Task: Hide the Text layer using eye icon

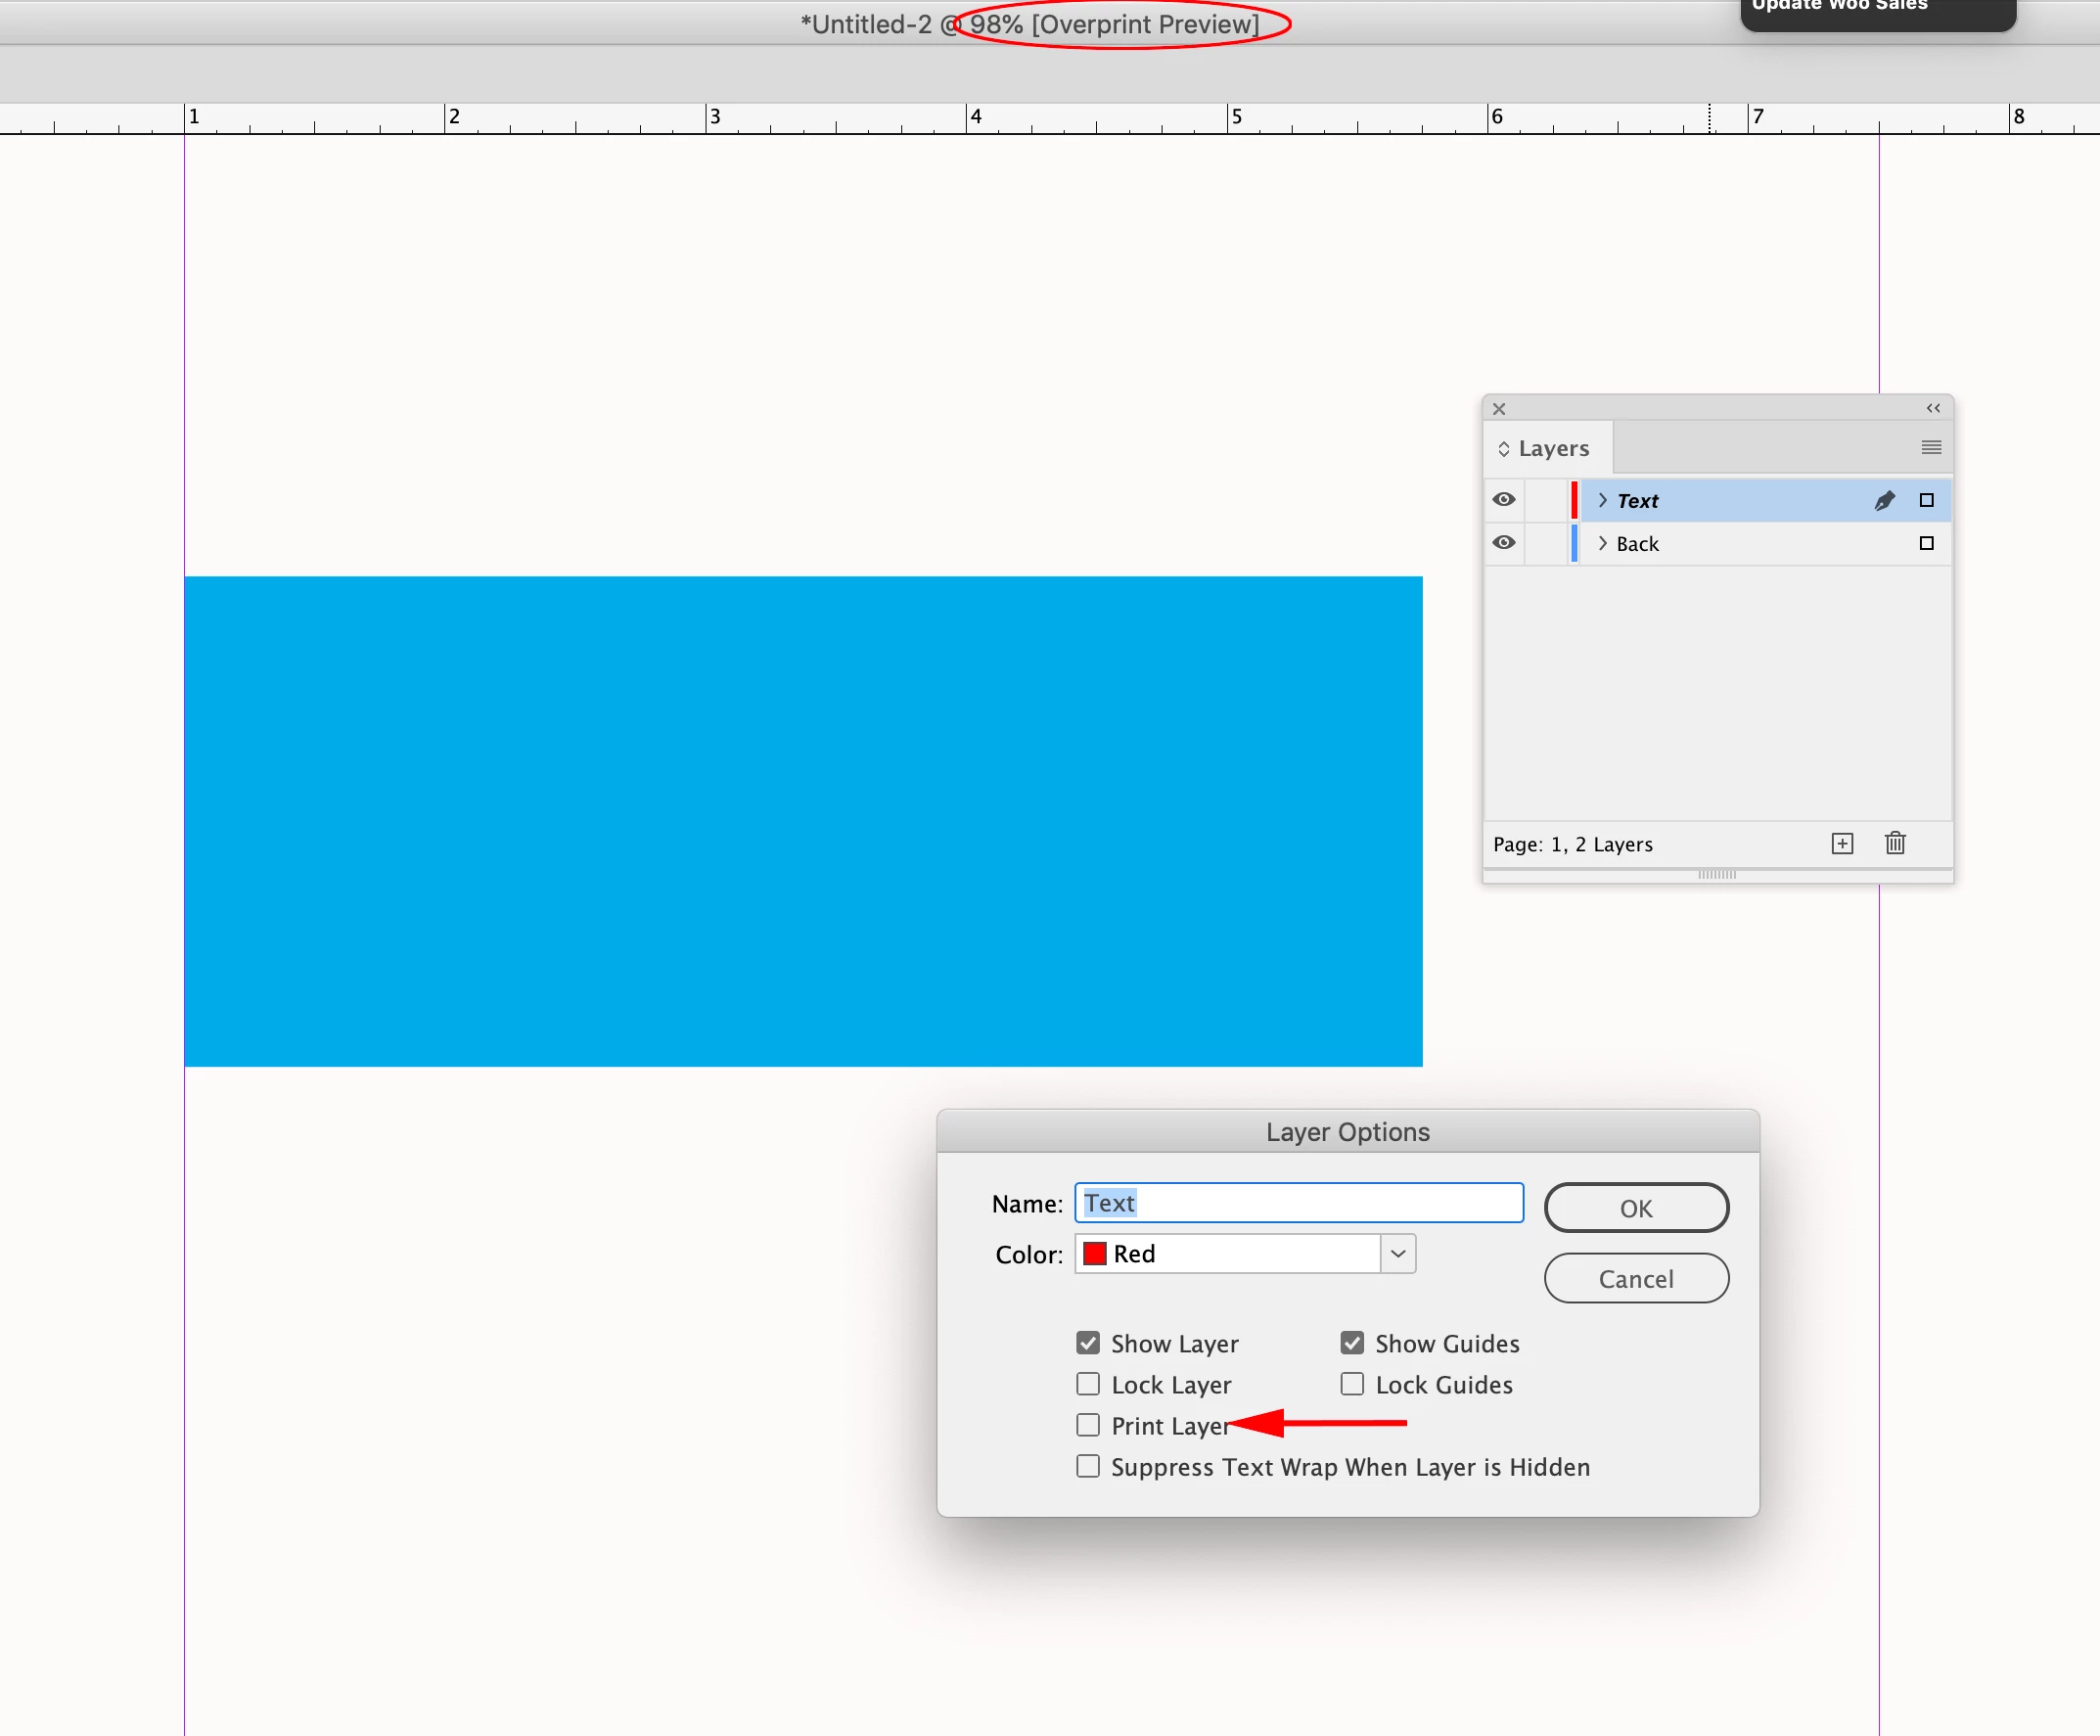Action: [1503, 499]
